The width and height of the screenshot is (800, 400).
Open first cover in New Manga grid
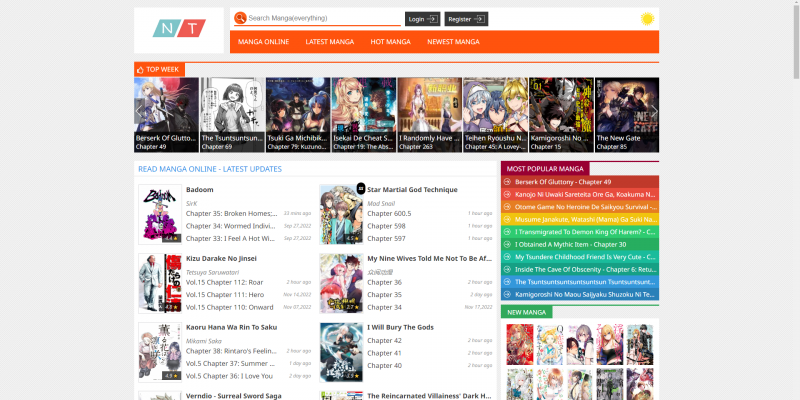pyautogui.click(x=520, y=344)
